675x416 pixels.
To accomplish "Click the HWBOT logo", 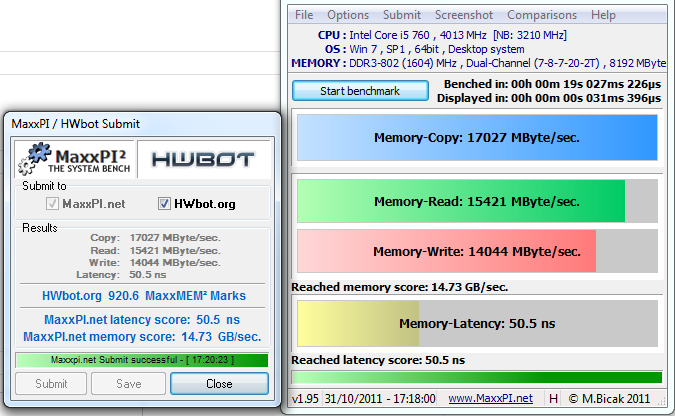I will [x=204, y=159].
